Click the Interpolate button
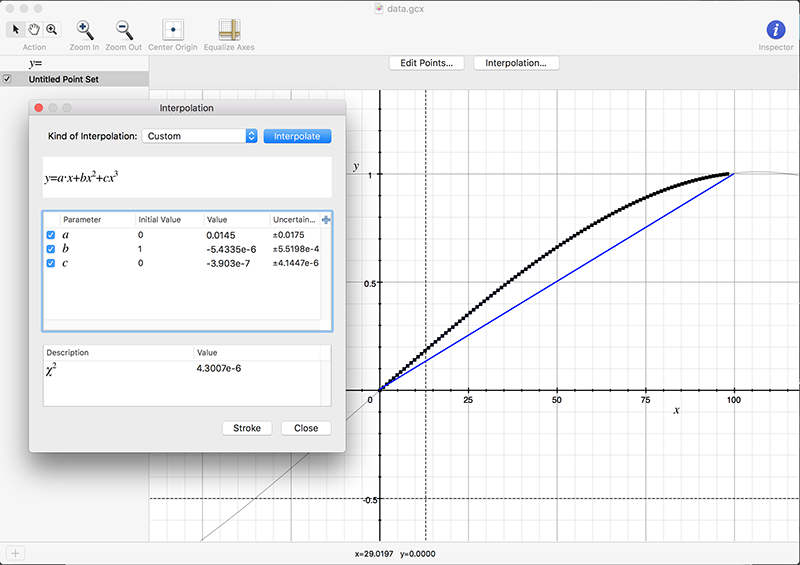The width and height of the screenshot is (800, 565). [297, 136]
